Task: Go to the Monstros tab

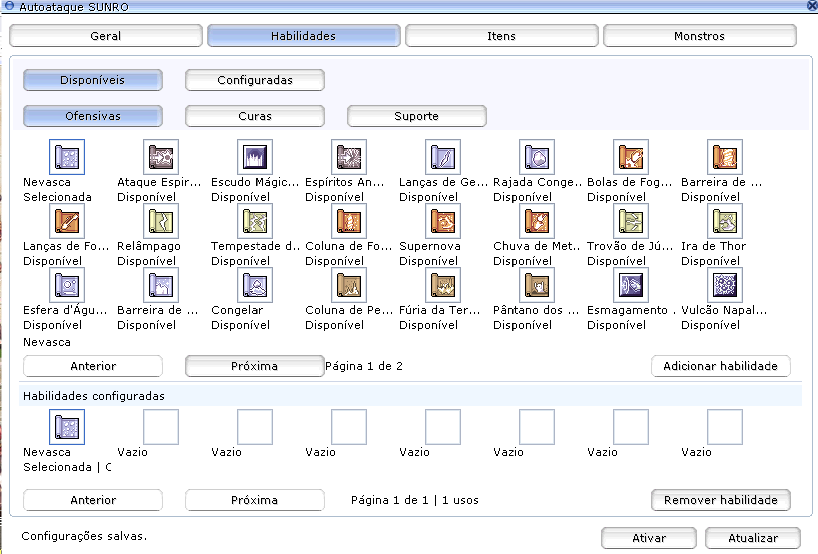Action: [700, 36]
